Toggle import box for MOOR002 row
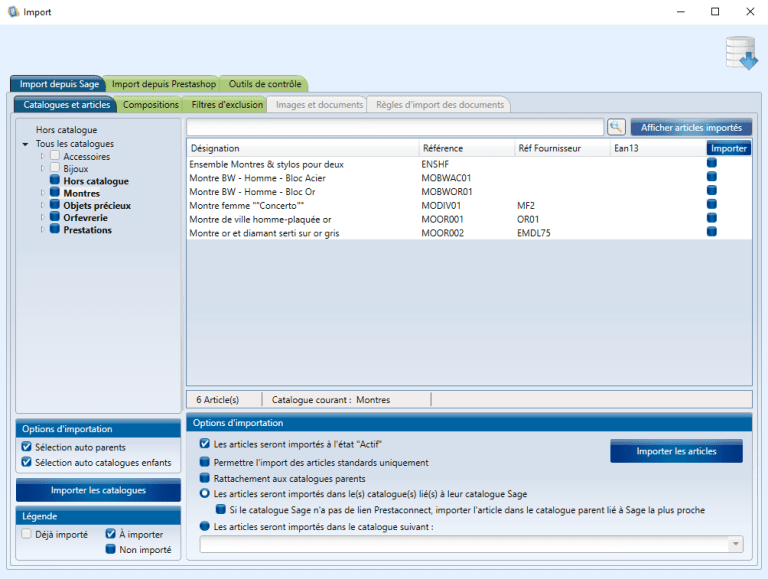Image resolution: width=768 pixels, height=579 pixels. click(712, 231)
